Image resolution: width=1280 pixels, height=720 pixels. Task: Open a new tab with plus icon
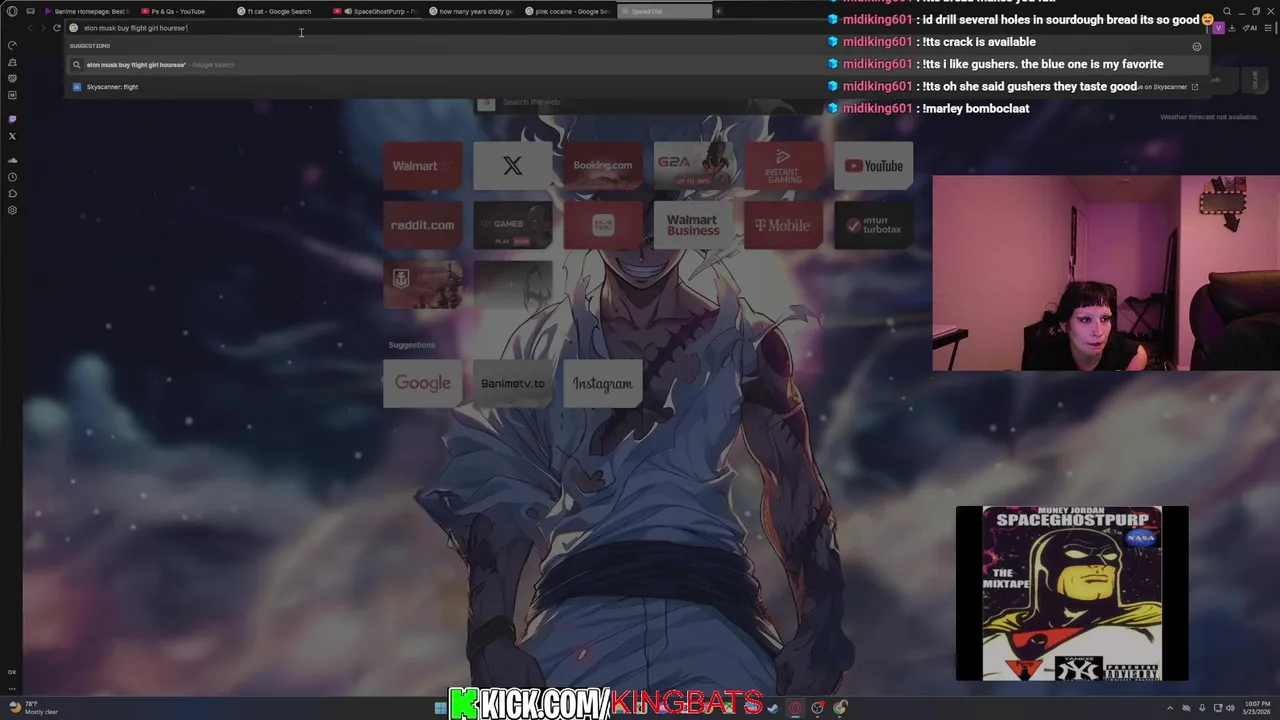[x=718, y=11]
